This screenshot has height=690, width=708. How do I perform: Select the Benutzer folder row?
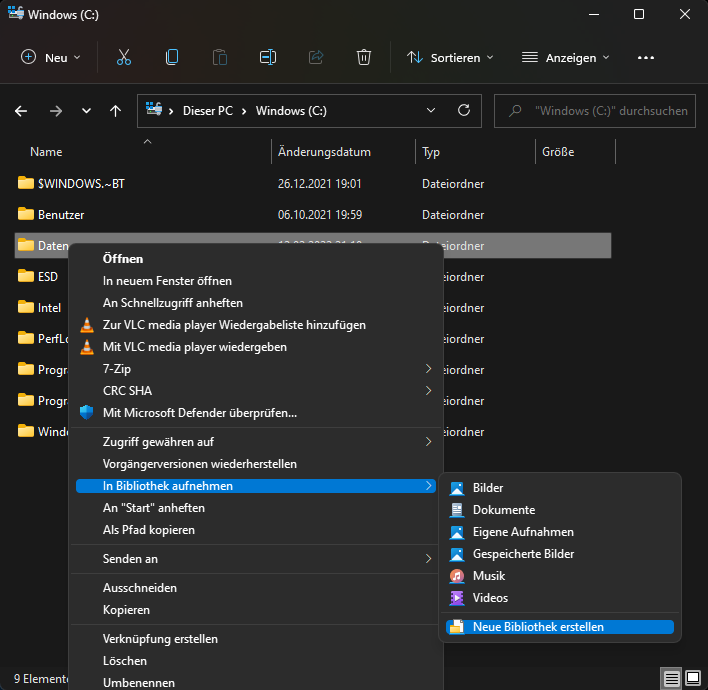[312, 214]
